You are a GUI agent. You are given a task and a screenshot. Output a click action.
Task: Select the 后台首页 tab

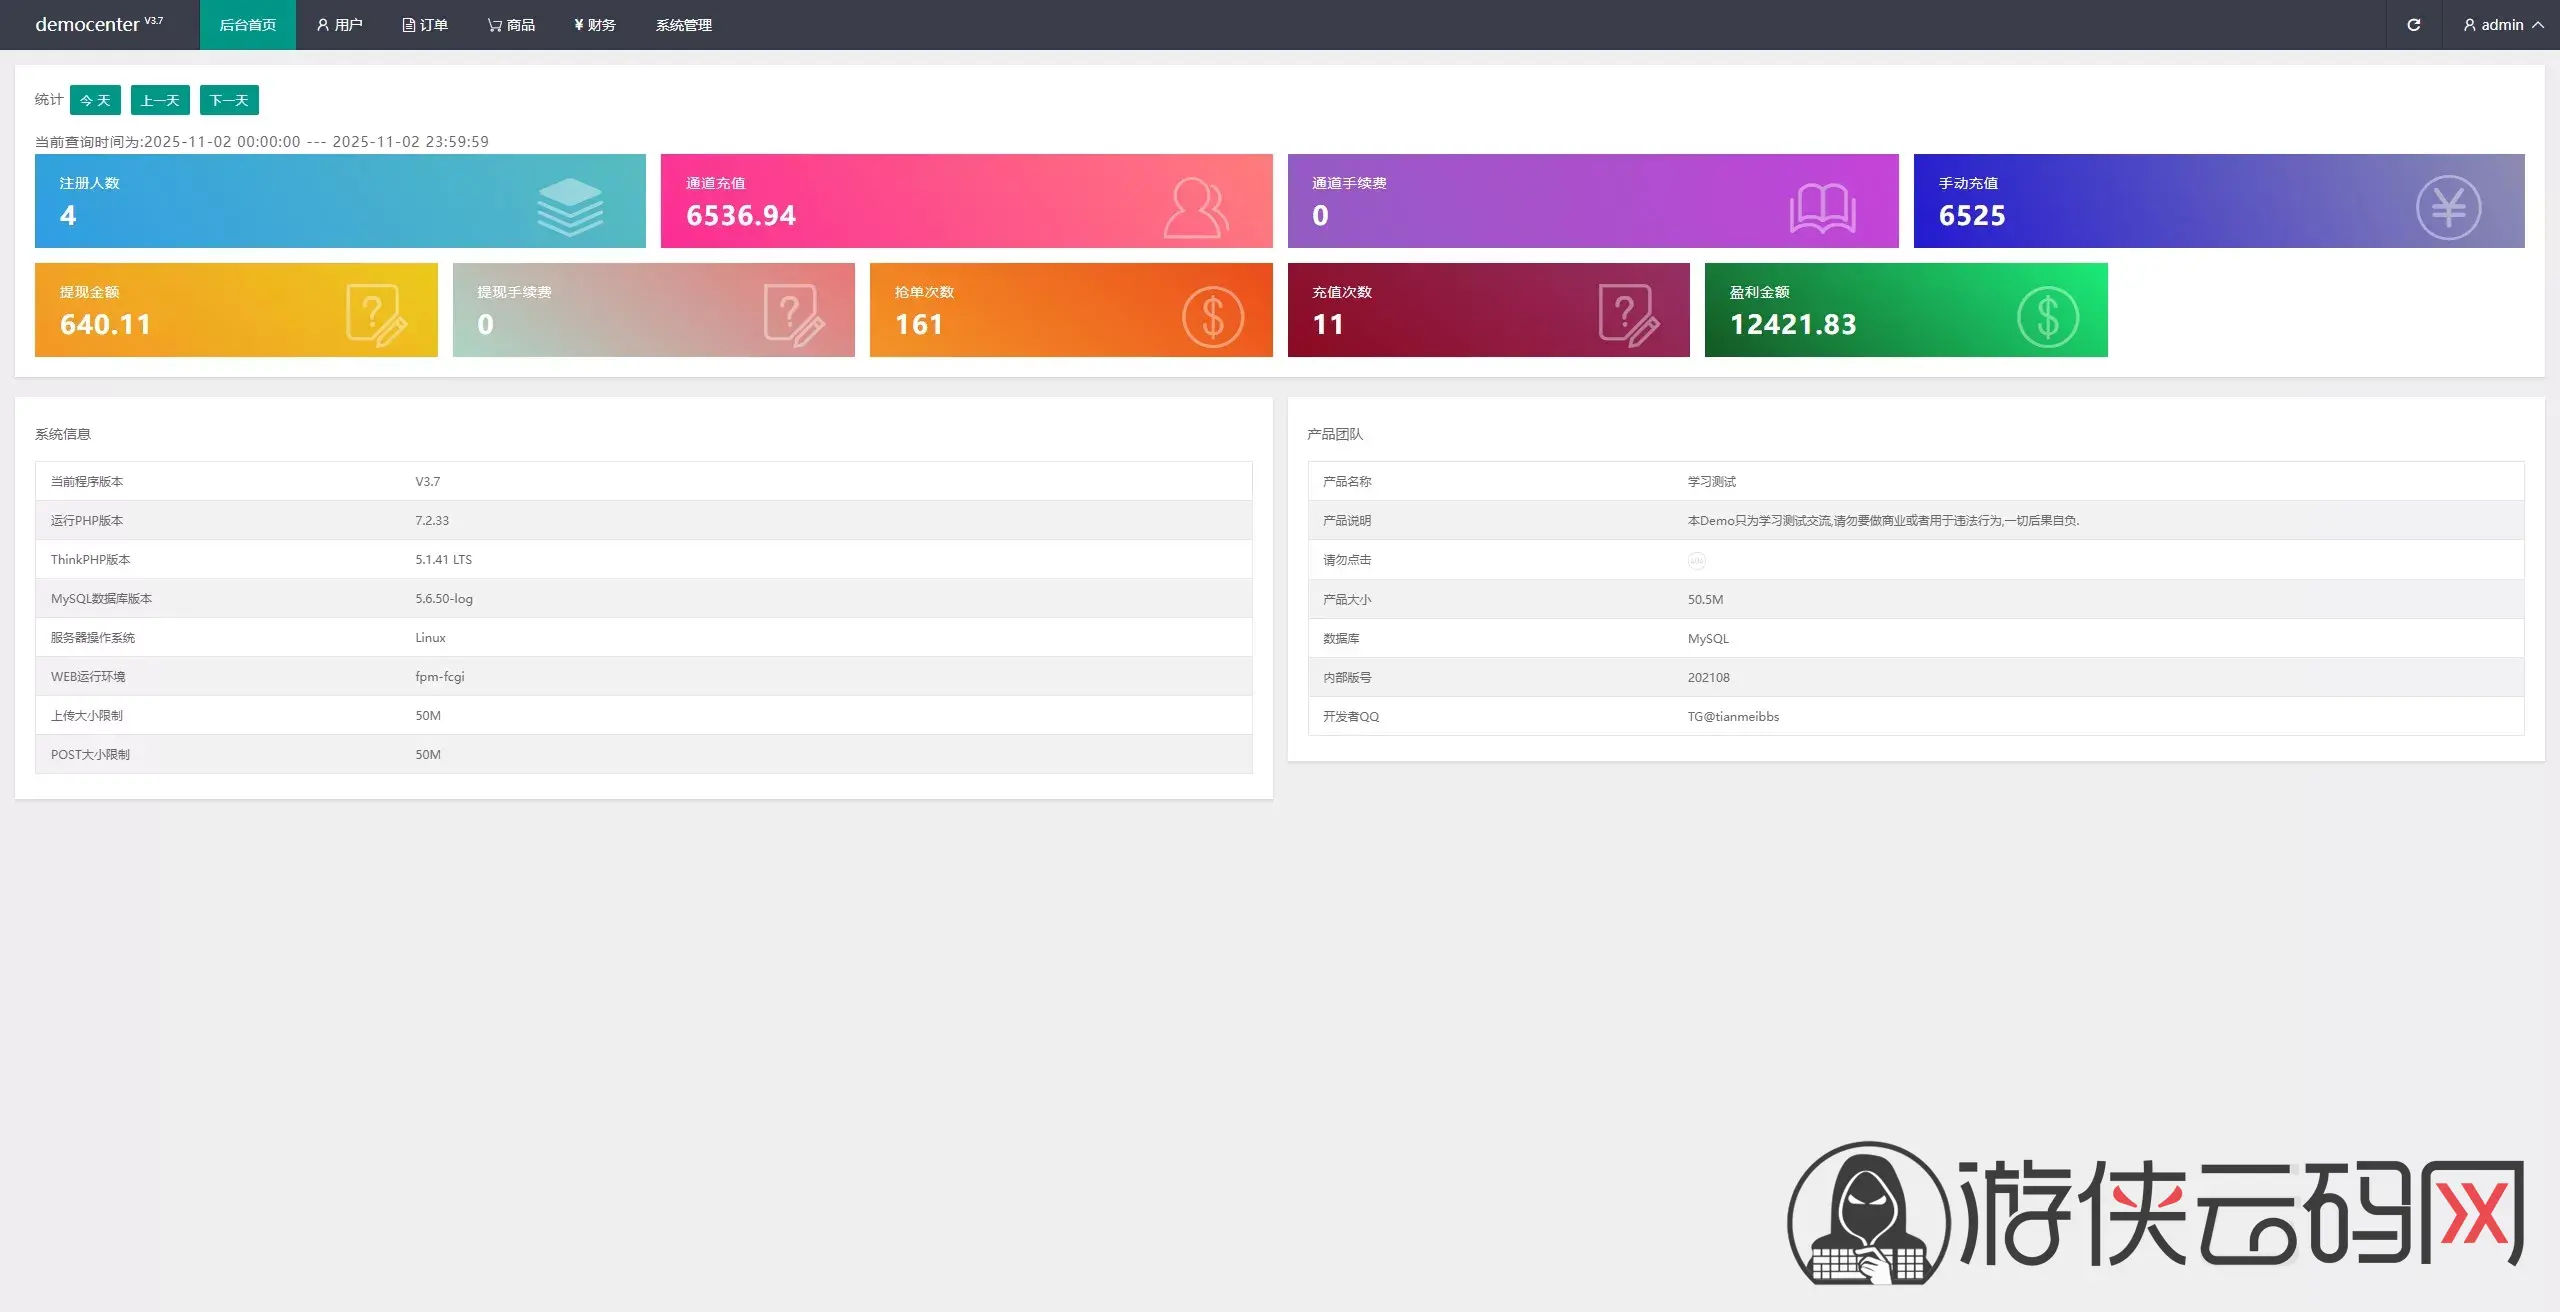tap(247, 25)
